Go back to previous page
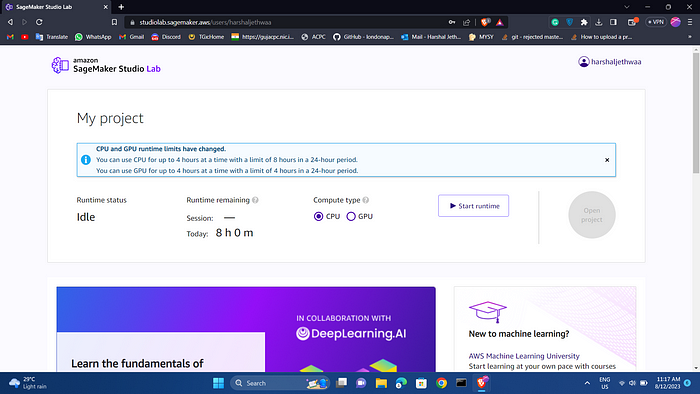 coord(10,22)
